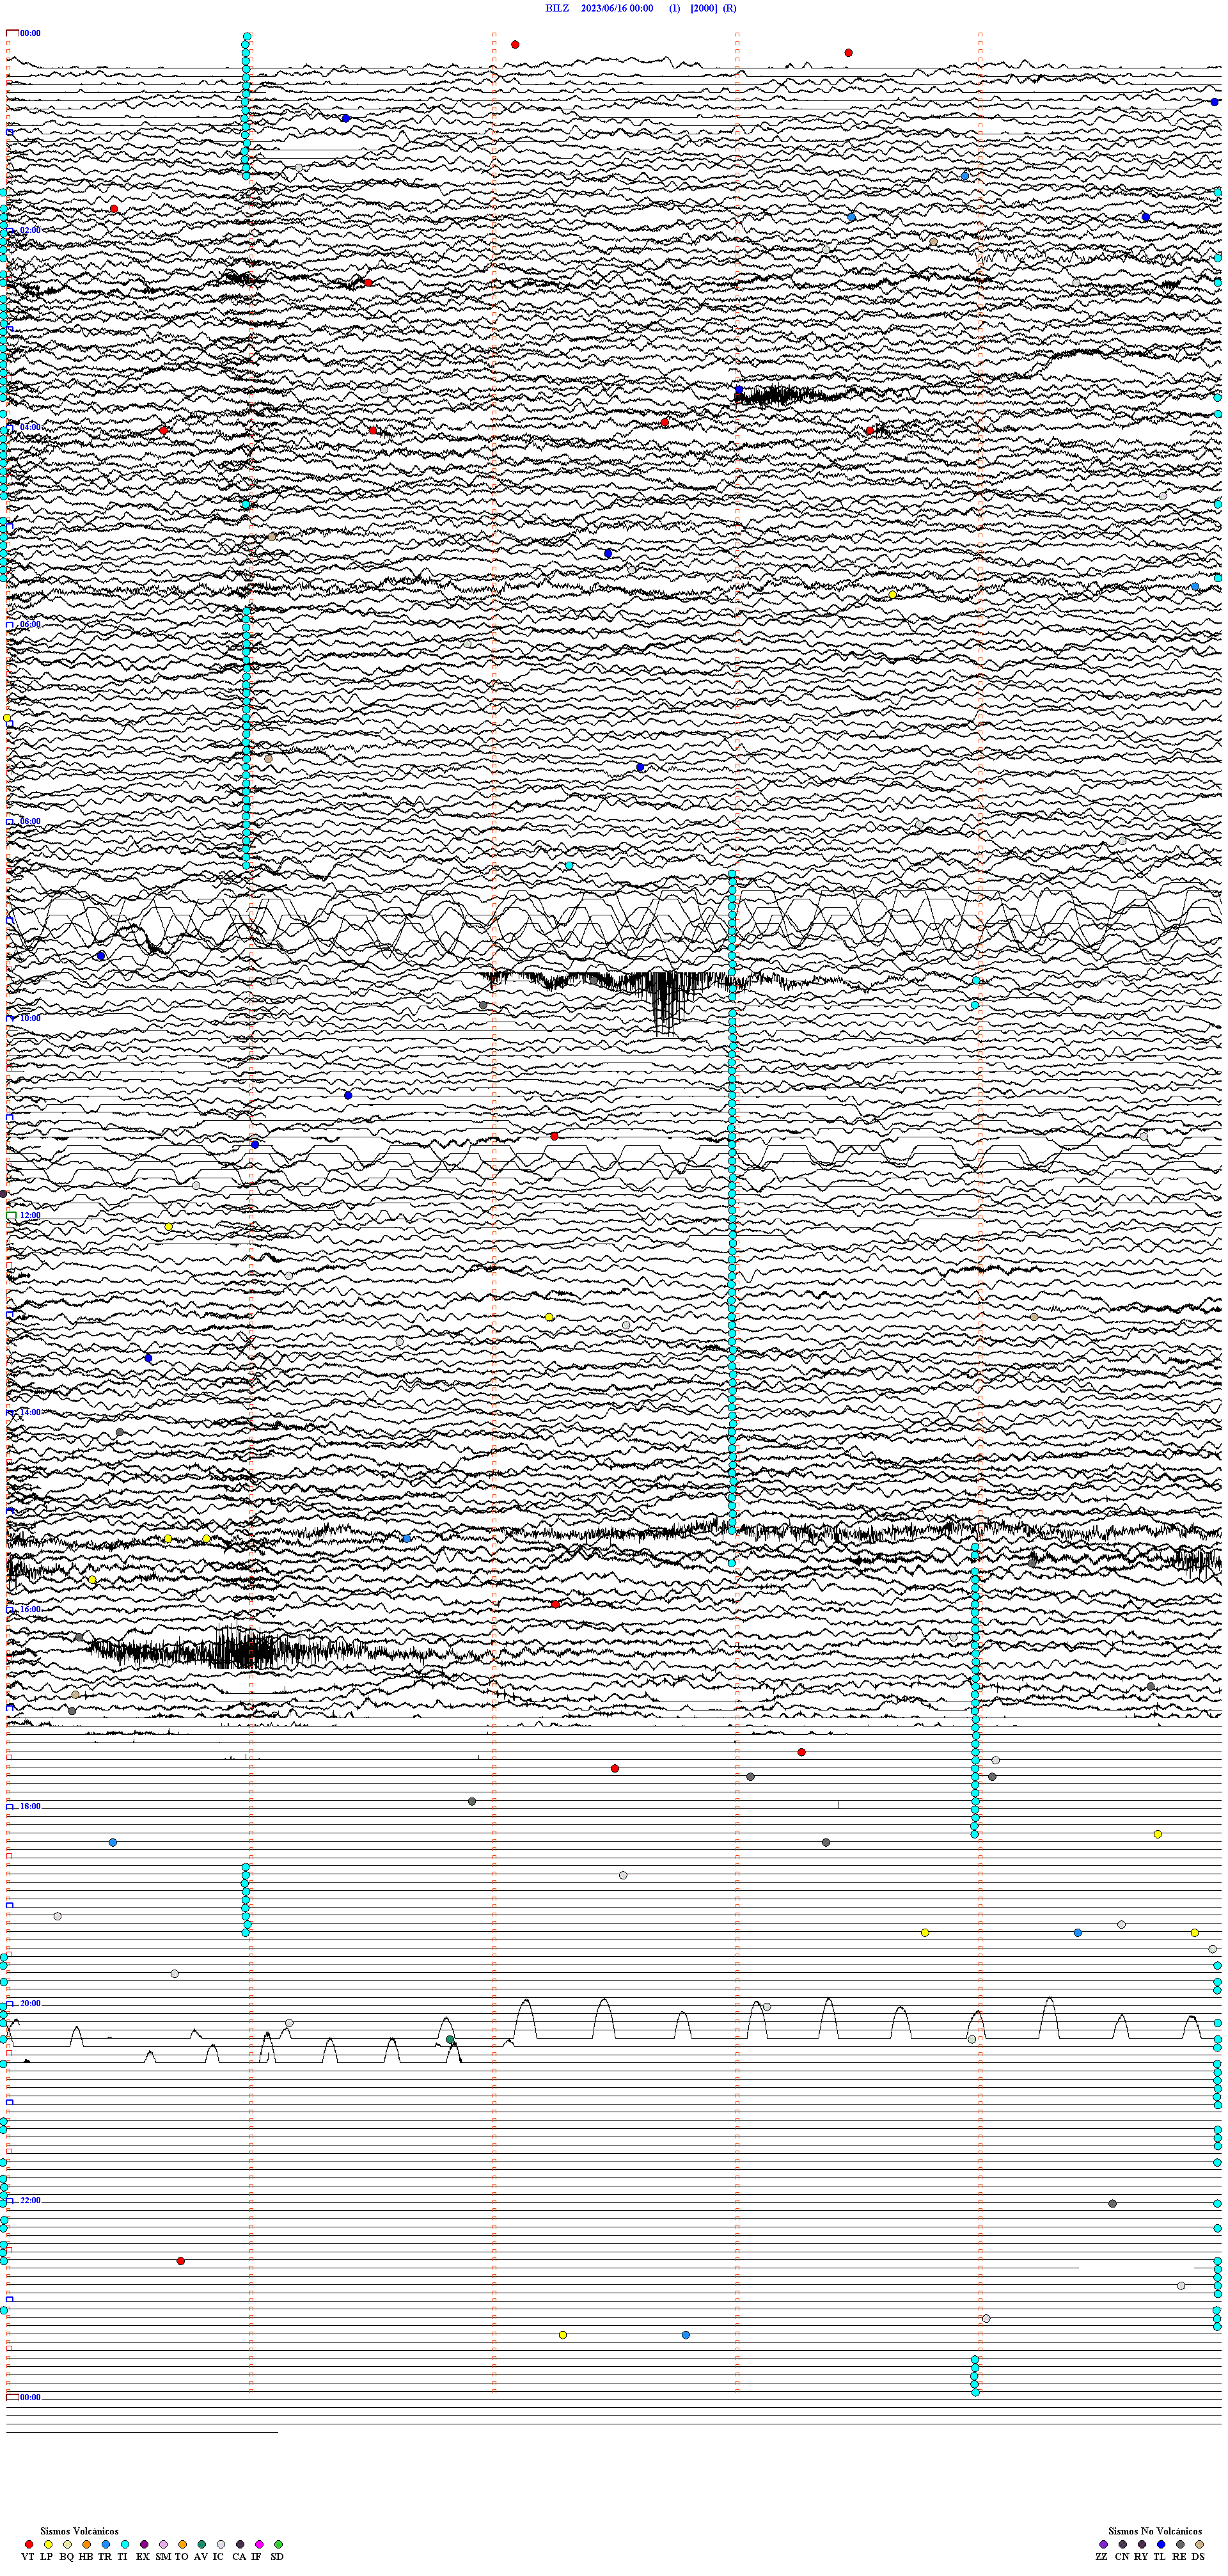Select the purple EX legend dot

[144, 2544]
